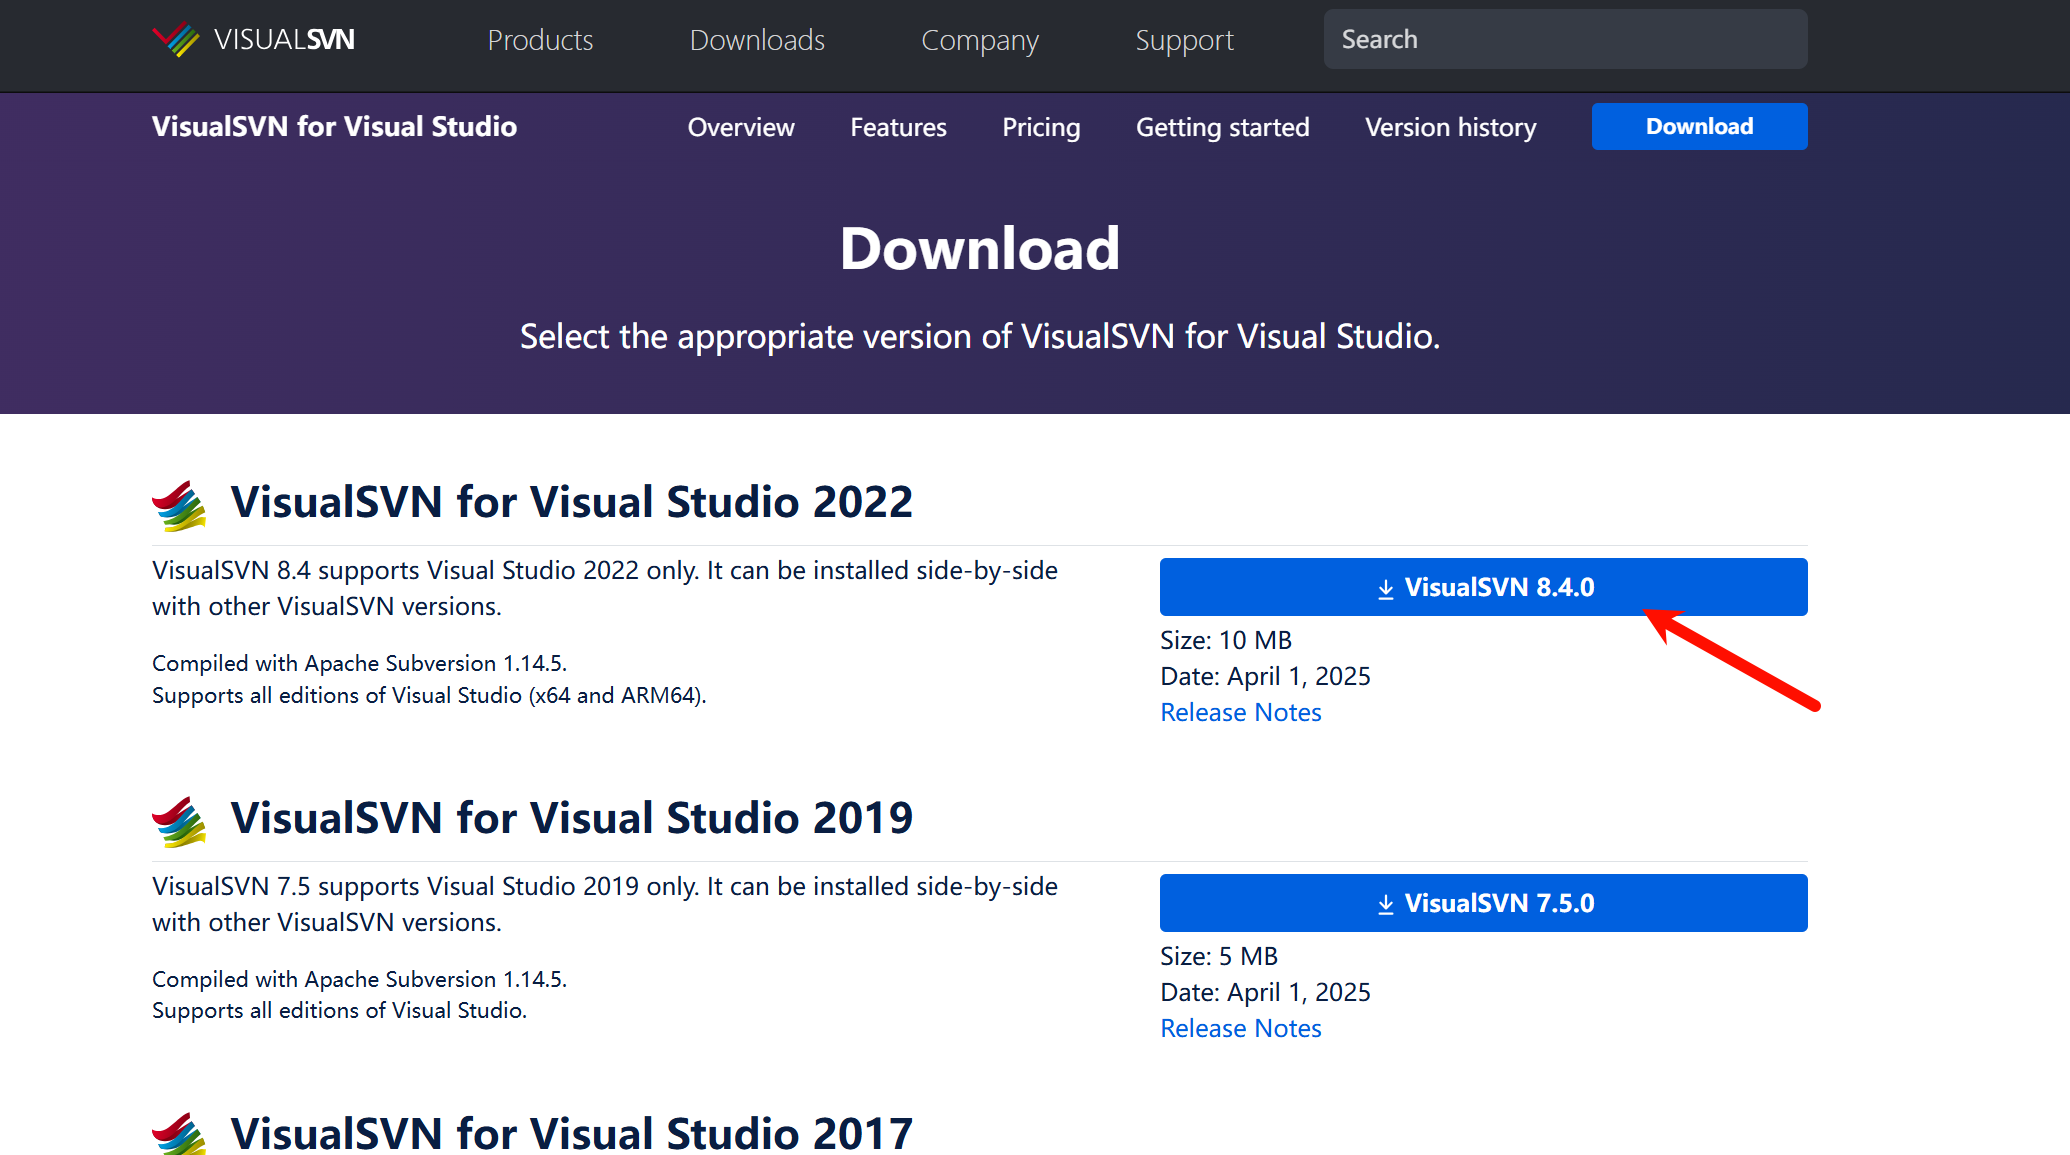Screen dimensions: 2070x1155
Task: Open Release Notes for VisualSVN 7.5.0
Action: coord(1240,1028)
